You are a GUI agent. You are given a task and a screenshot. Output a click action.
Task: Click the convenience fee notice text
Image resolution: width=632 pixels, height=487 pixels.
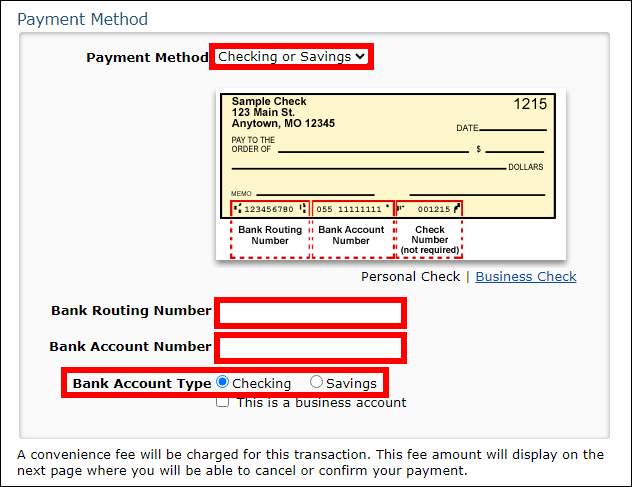point(310,462)
